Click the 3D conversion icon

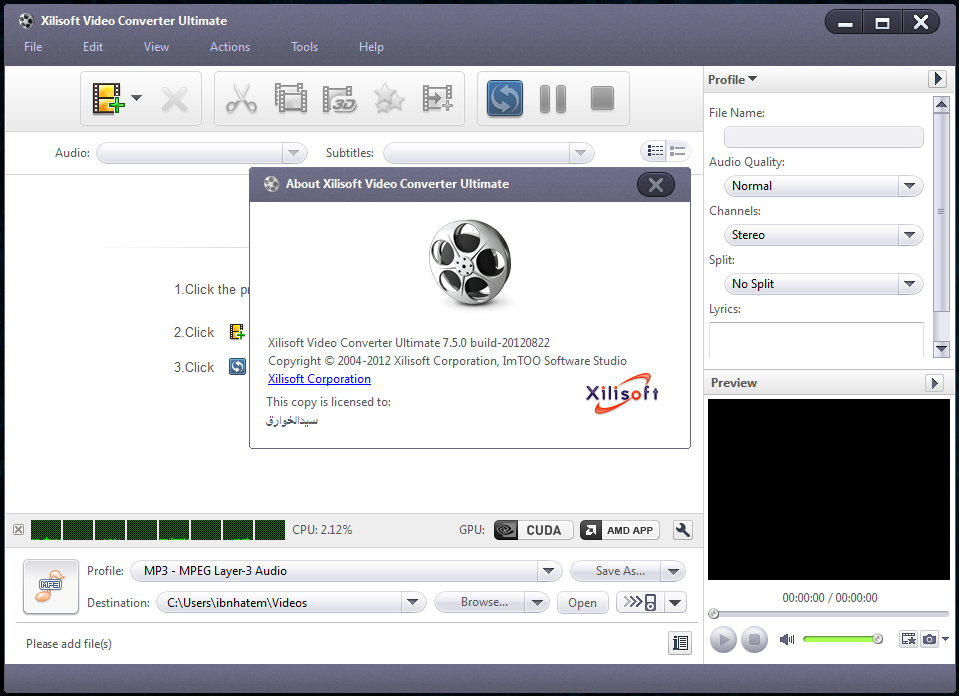pos(340,98)
